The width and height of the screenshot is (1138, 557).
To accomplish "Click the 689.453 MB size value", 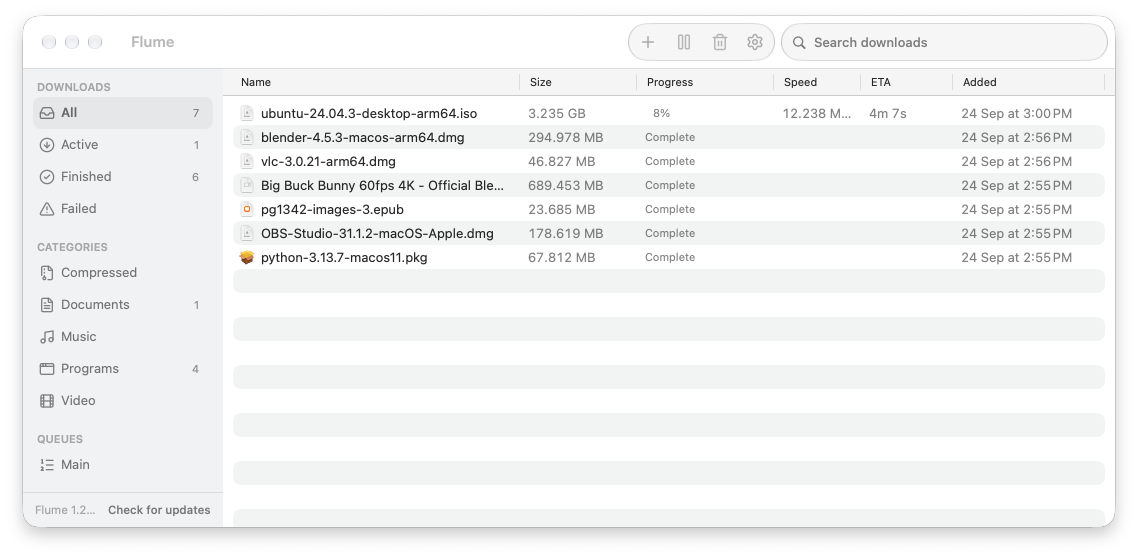I will pos(565,185).
